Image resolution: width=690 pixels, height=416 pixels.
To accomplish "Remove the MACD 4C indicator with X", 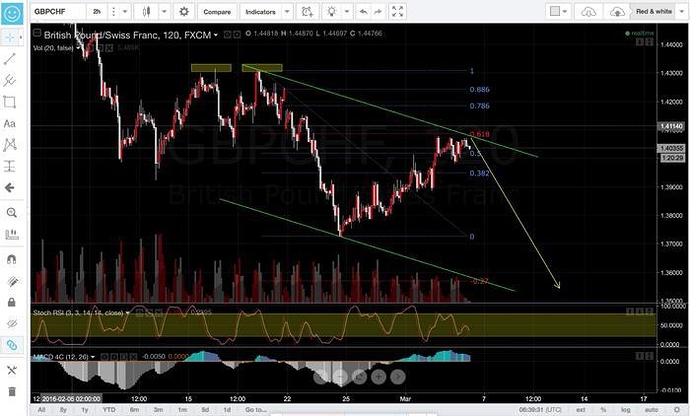I will point(133,357).
